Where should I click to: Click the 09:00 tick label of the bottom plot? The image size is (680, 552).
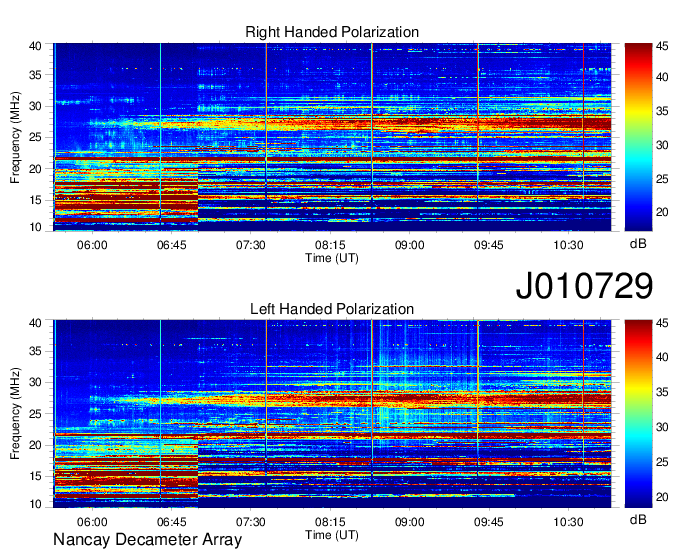(x=409, y=522)
